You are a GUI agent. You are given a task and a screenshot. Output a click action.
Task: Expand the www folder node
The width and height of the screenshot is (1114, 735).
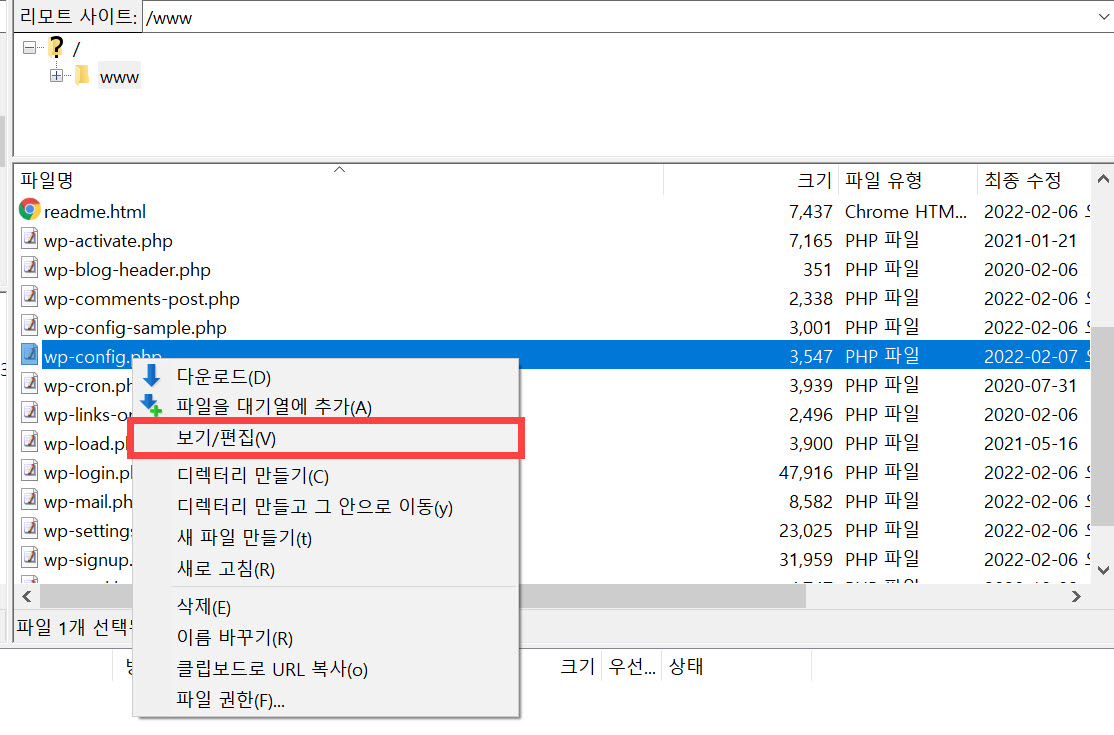tap(56, 75)
